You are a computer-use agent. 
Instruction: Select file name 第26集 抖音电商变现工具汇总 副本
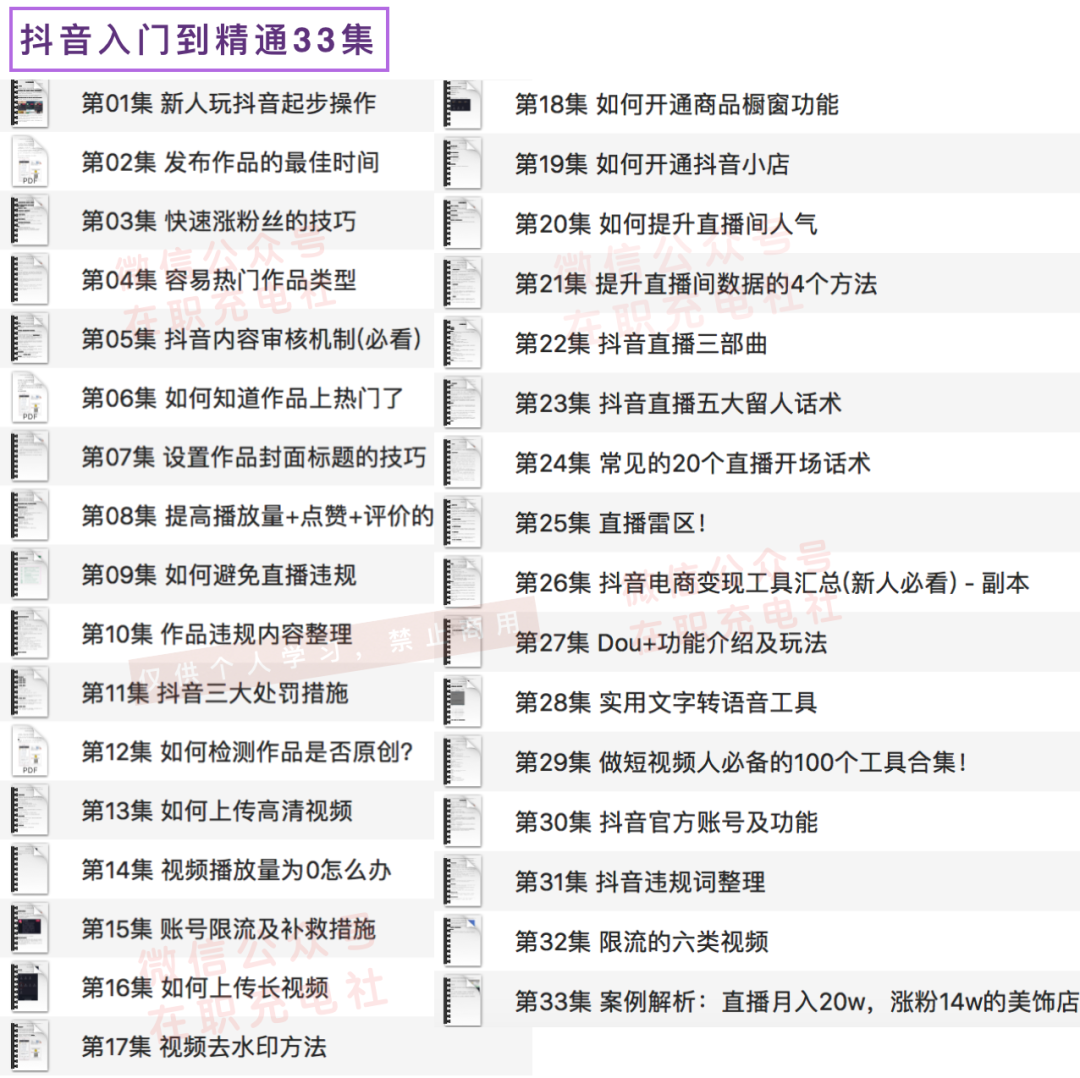click(x=773, y=583)
